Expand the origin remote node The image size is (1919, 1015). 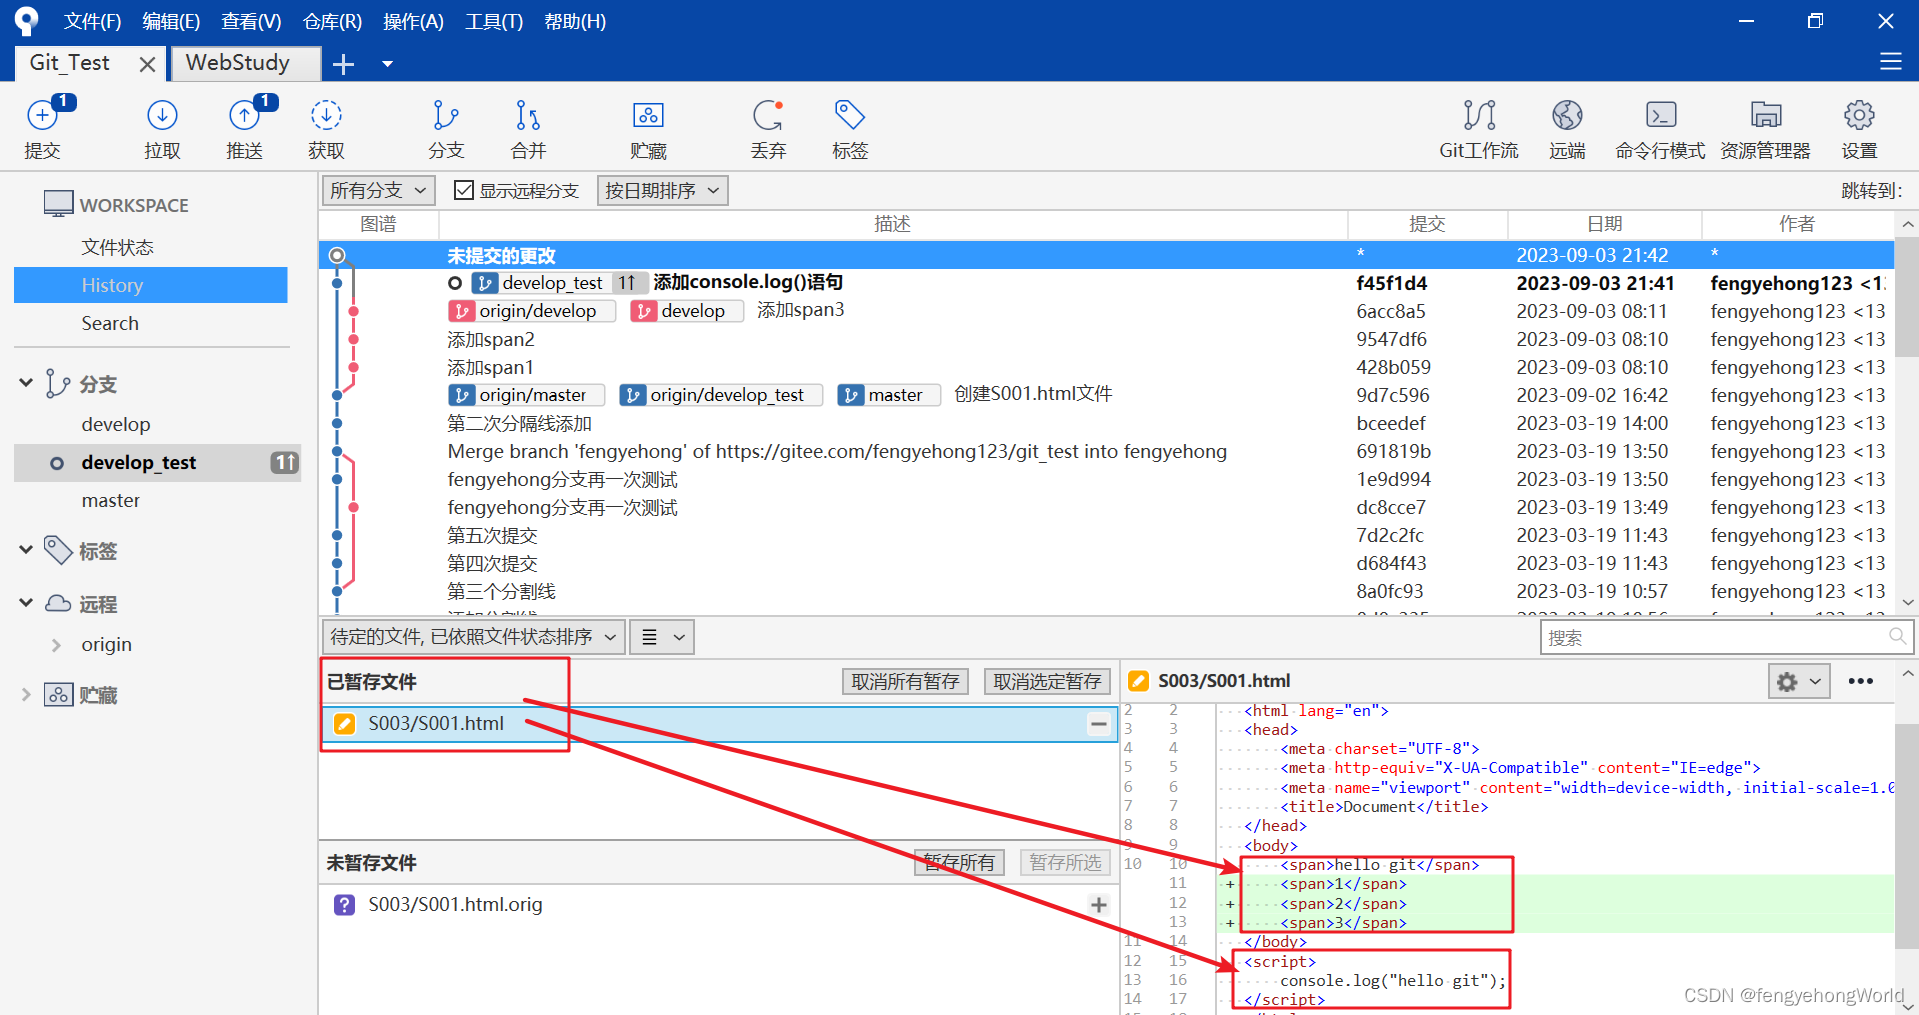pyautogui.click(x=56, y=645)
